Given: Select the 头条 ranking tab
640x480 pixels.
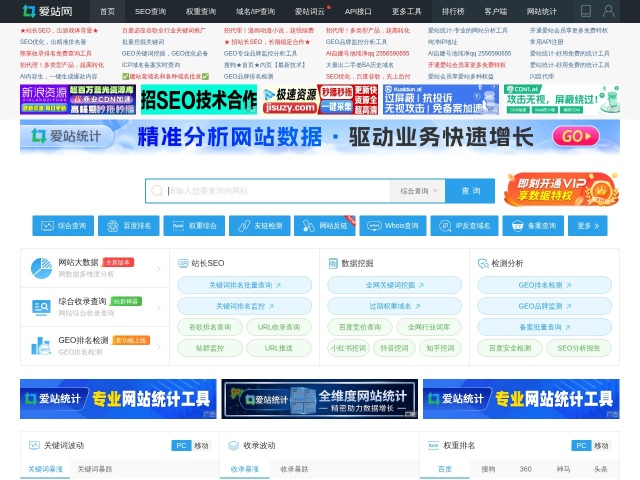Looking at the screenshot, I should click(x=600, y=469).
